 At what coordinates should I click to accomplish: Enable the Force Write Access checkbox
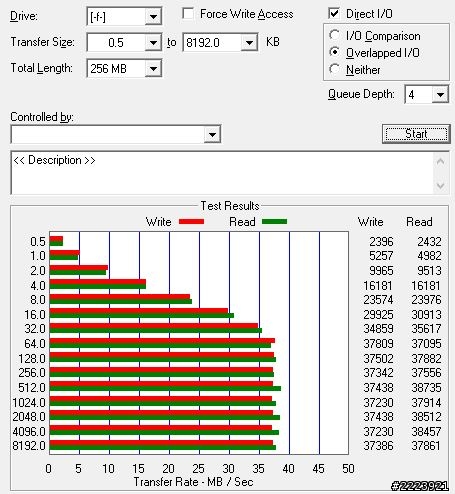pyautogui.click(x=188, y=14)
